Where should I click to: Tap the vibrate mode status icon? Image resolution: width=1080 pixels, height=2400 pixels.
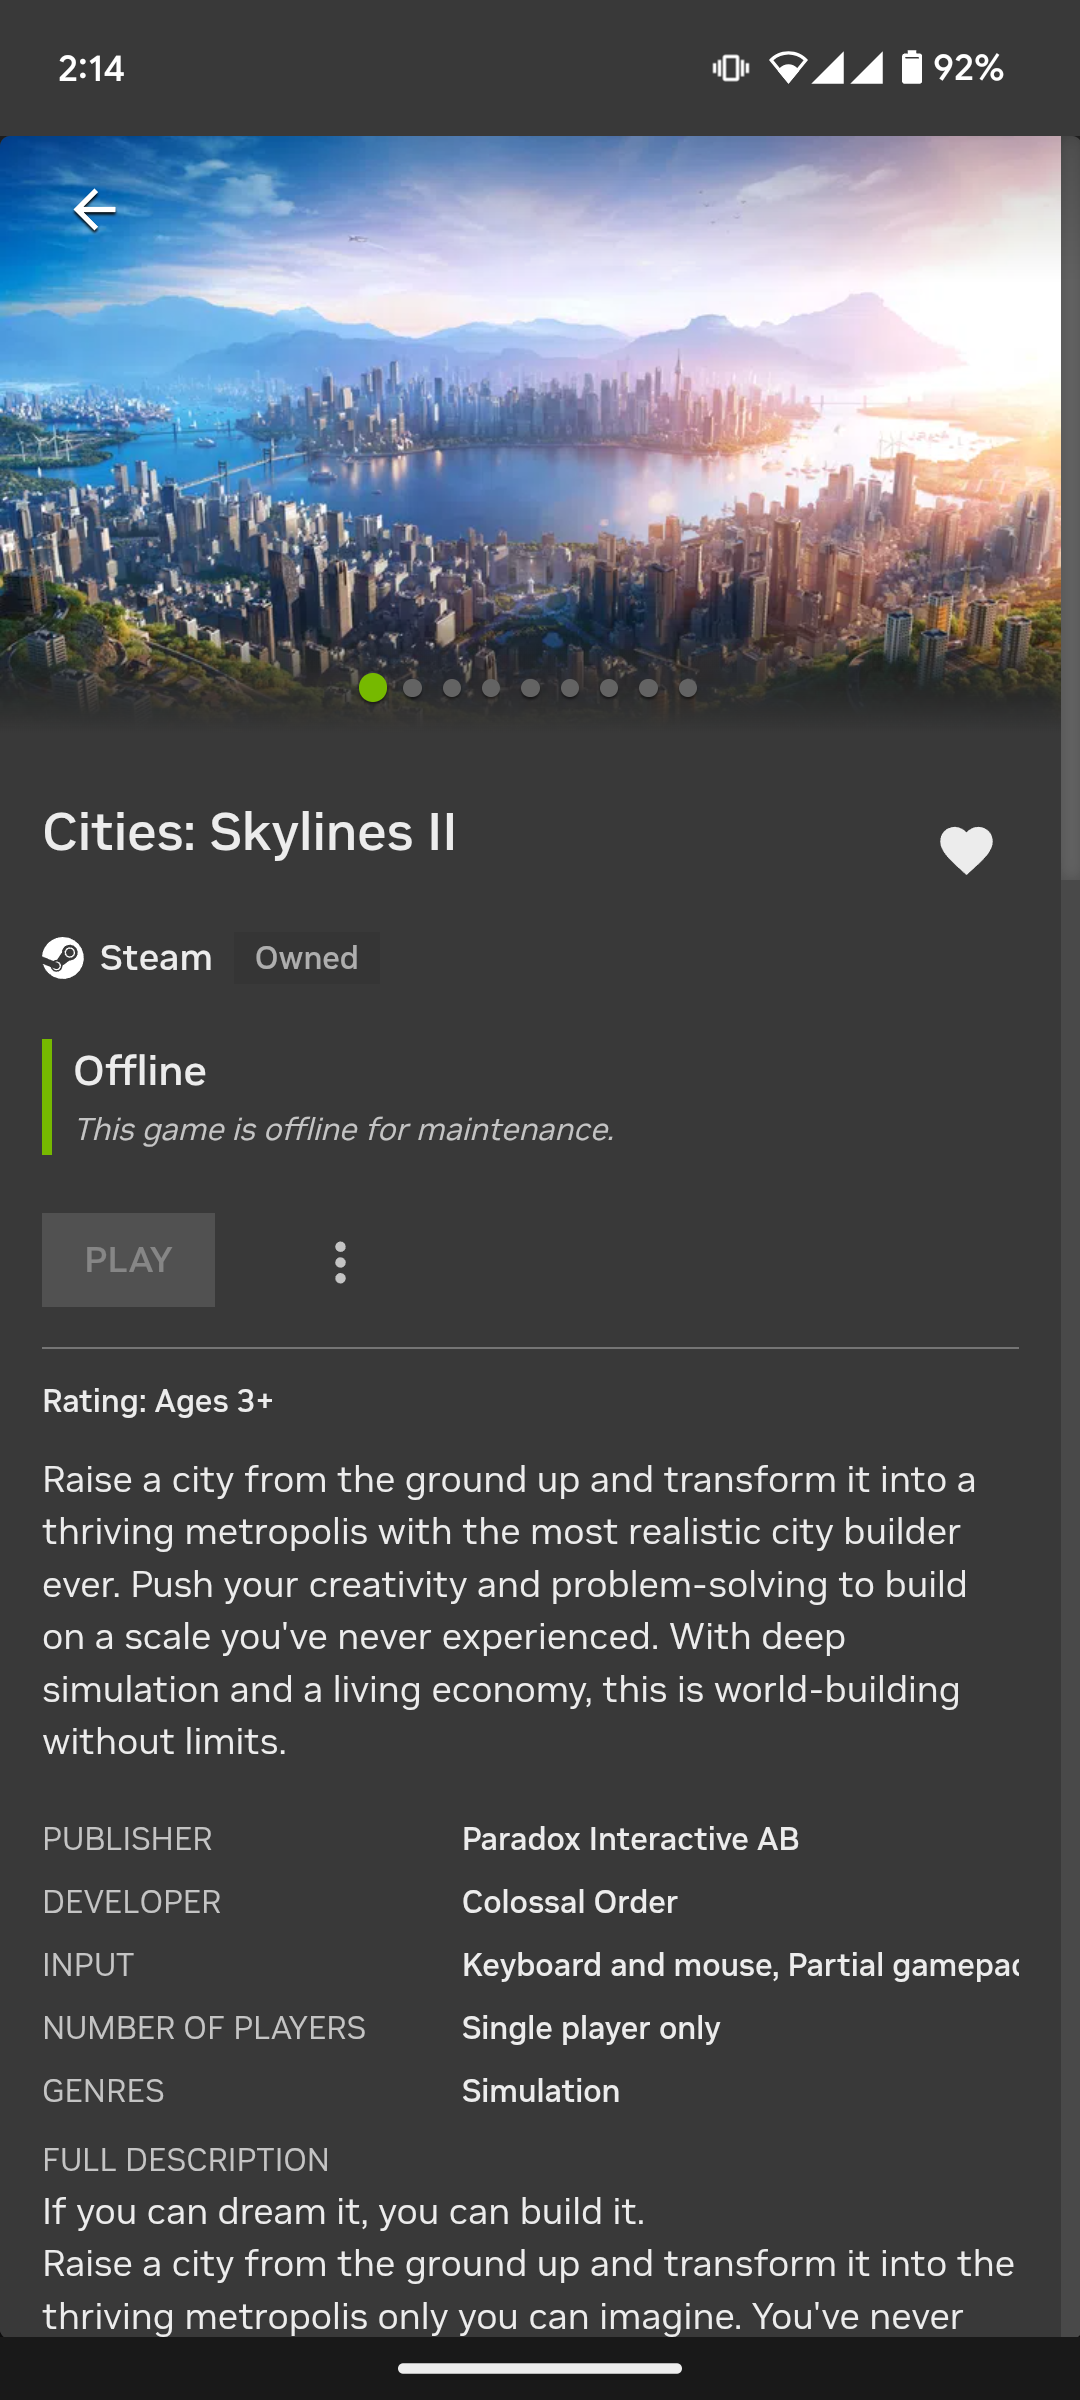731,68
